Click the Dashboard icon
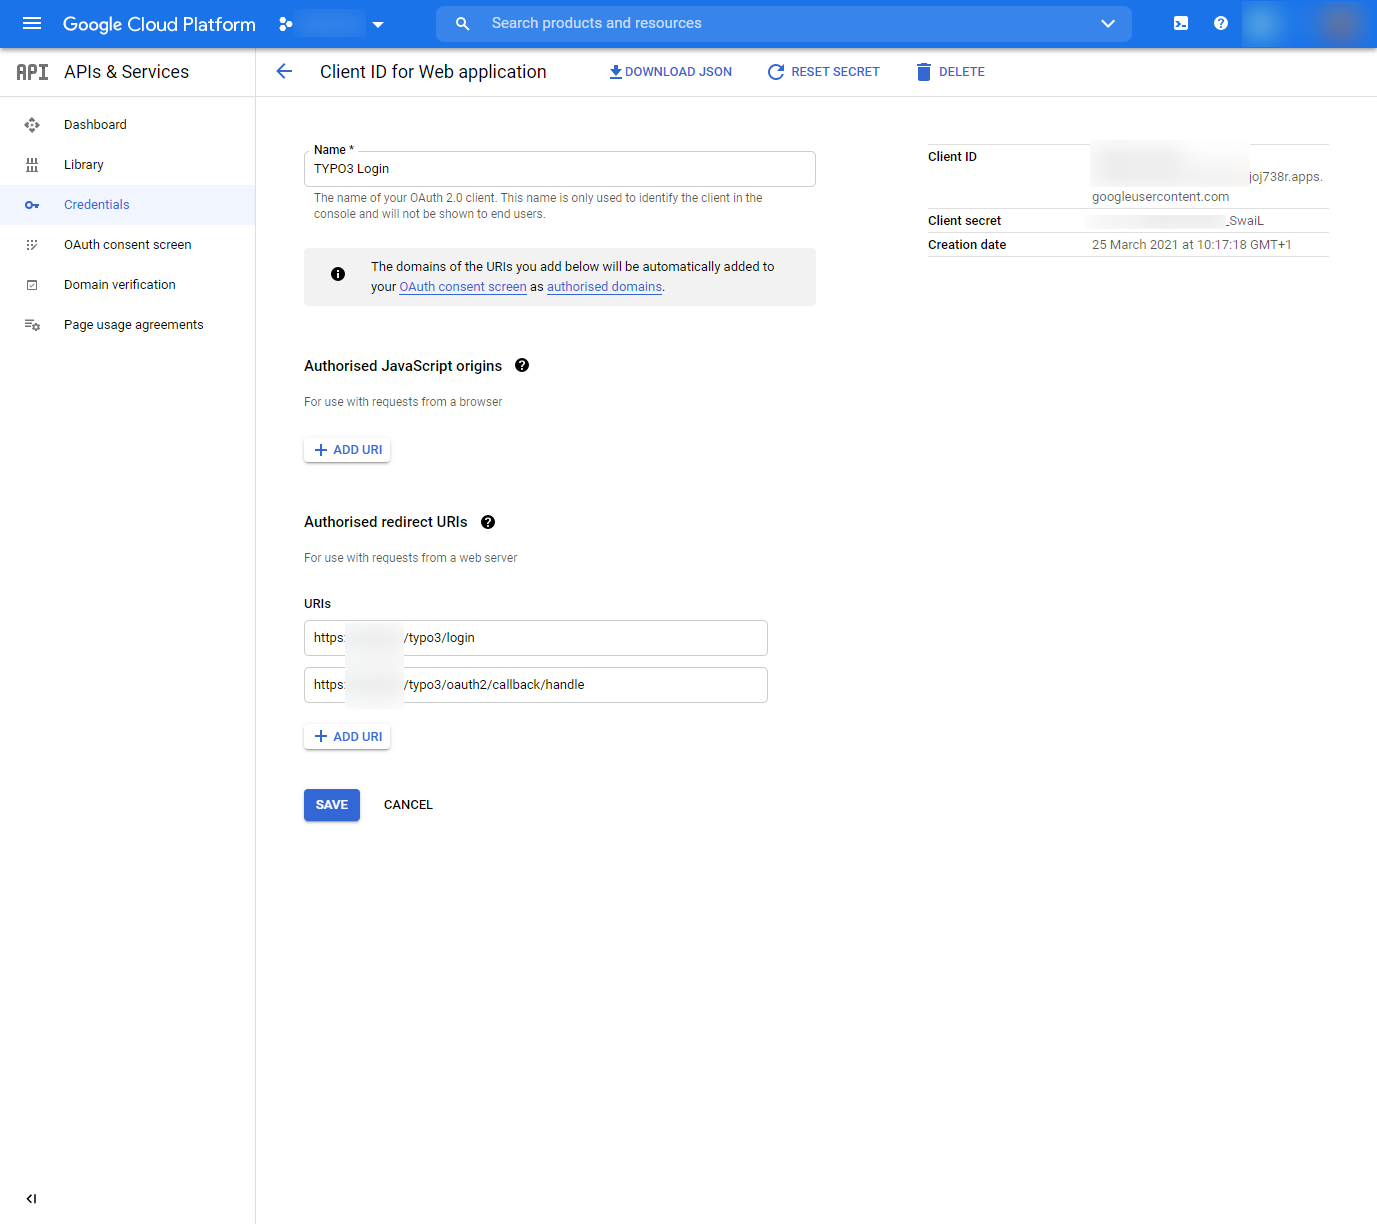 coord(32,125)
